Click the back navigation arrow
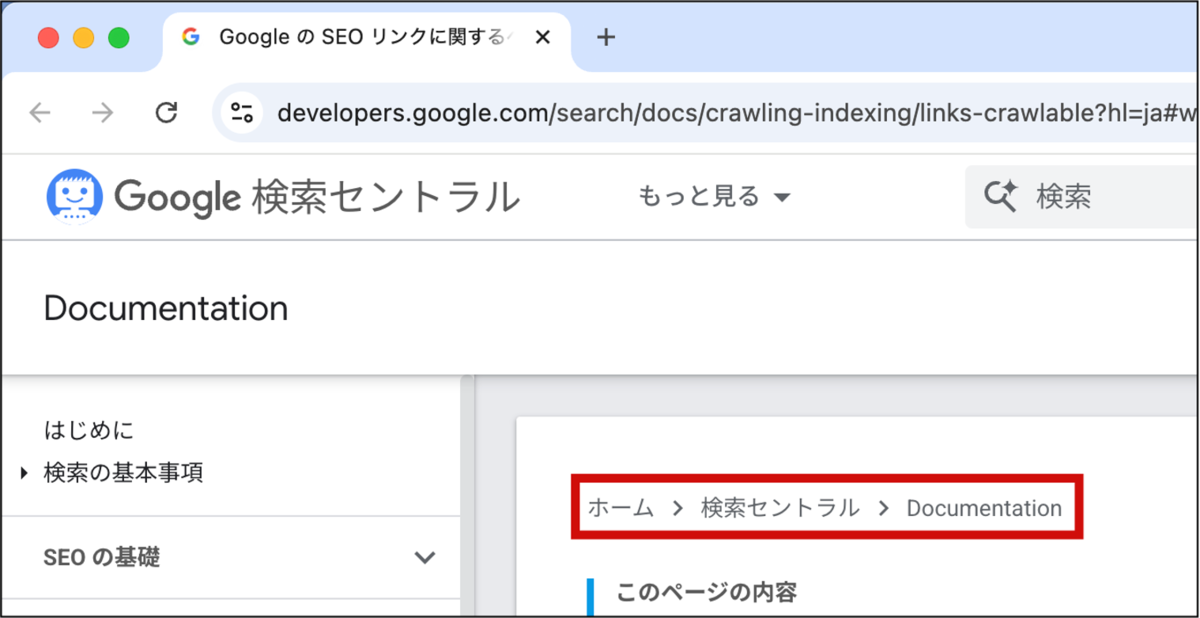Viewport: 1200px width, 618px height. coord(40,112)
